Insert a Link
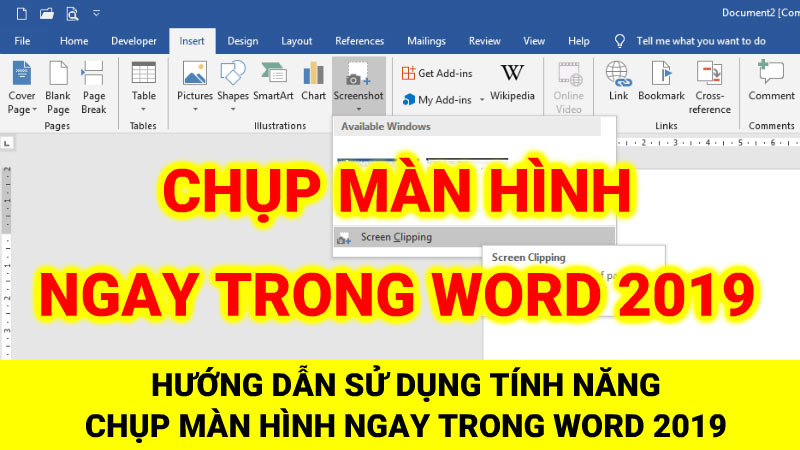800x450 pixels. point(618,81)
